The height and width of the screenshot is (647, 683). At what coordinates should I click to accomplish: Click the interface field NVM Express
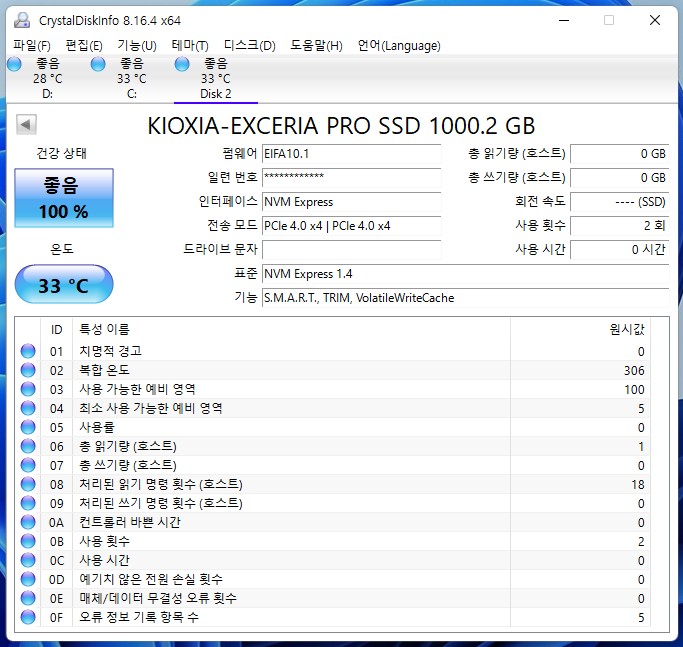click(352, 202)
